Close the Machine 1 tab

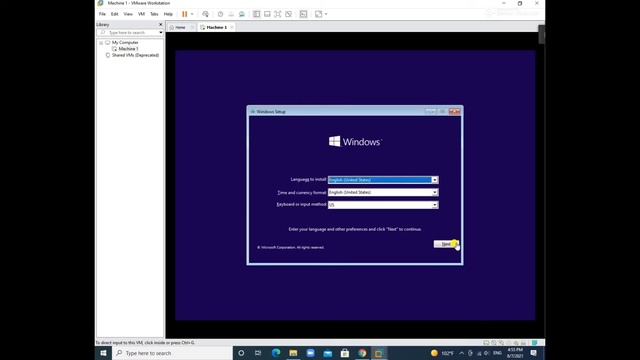231,27
